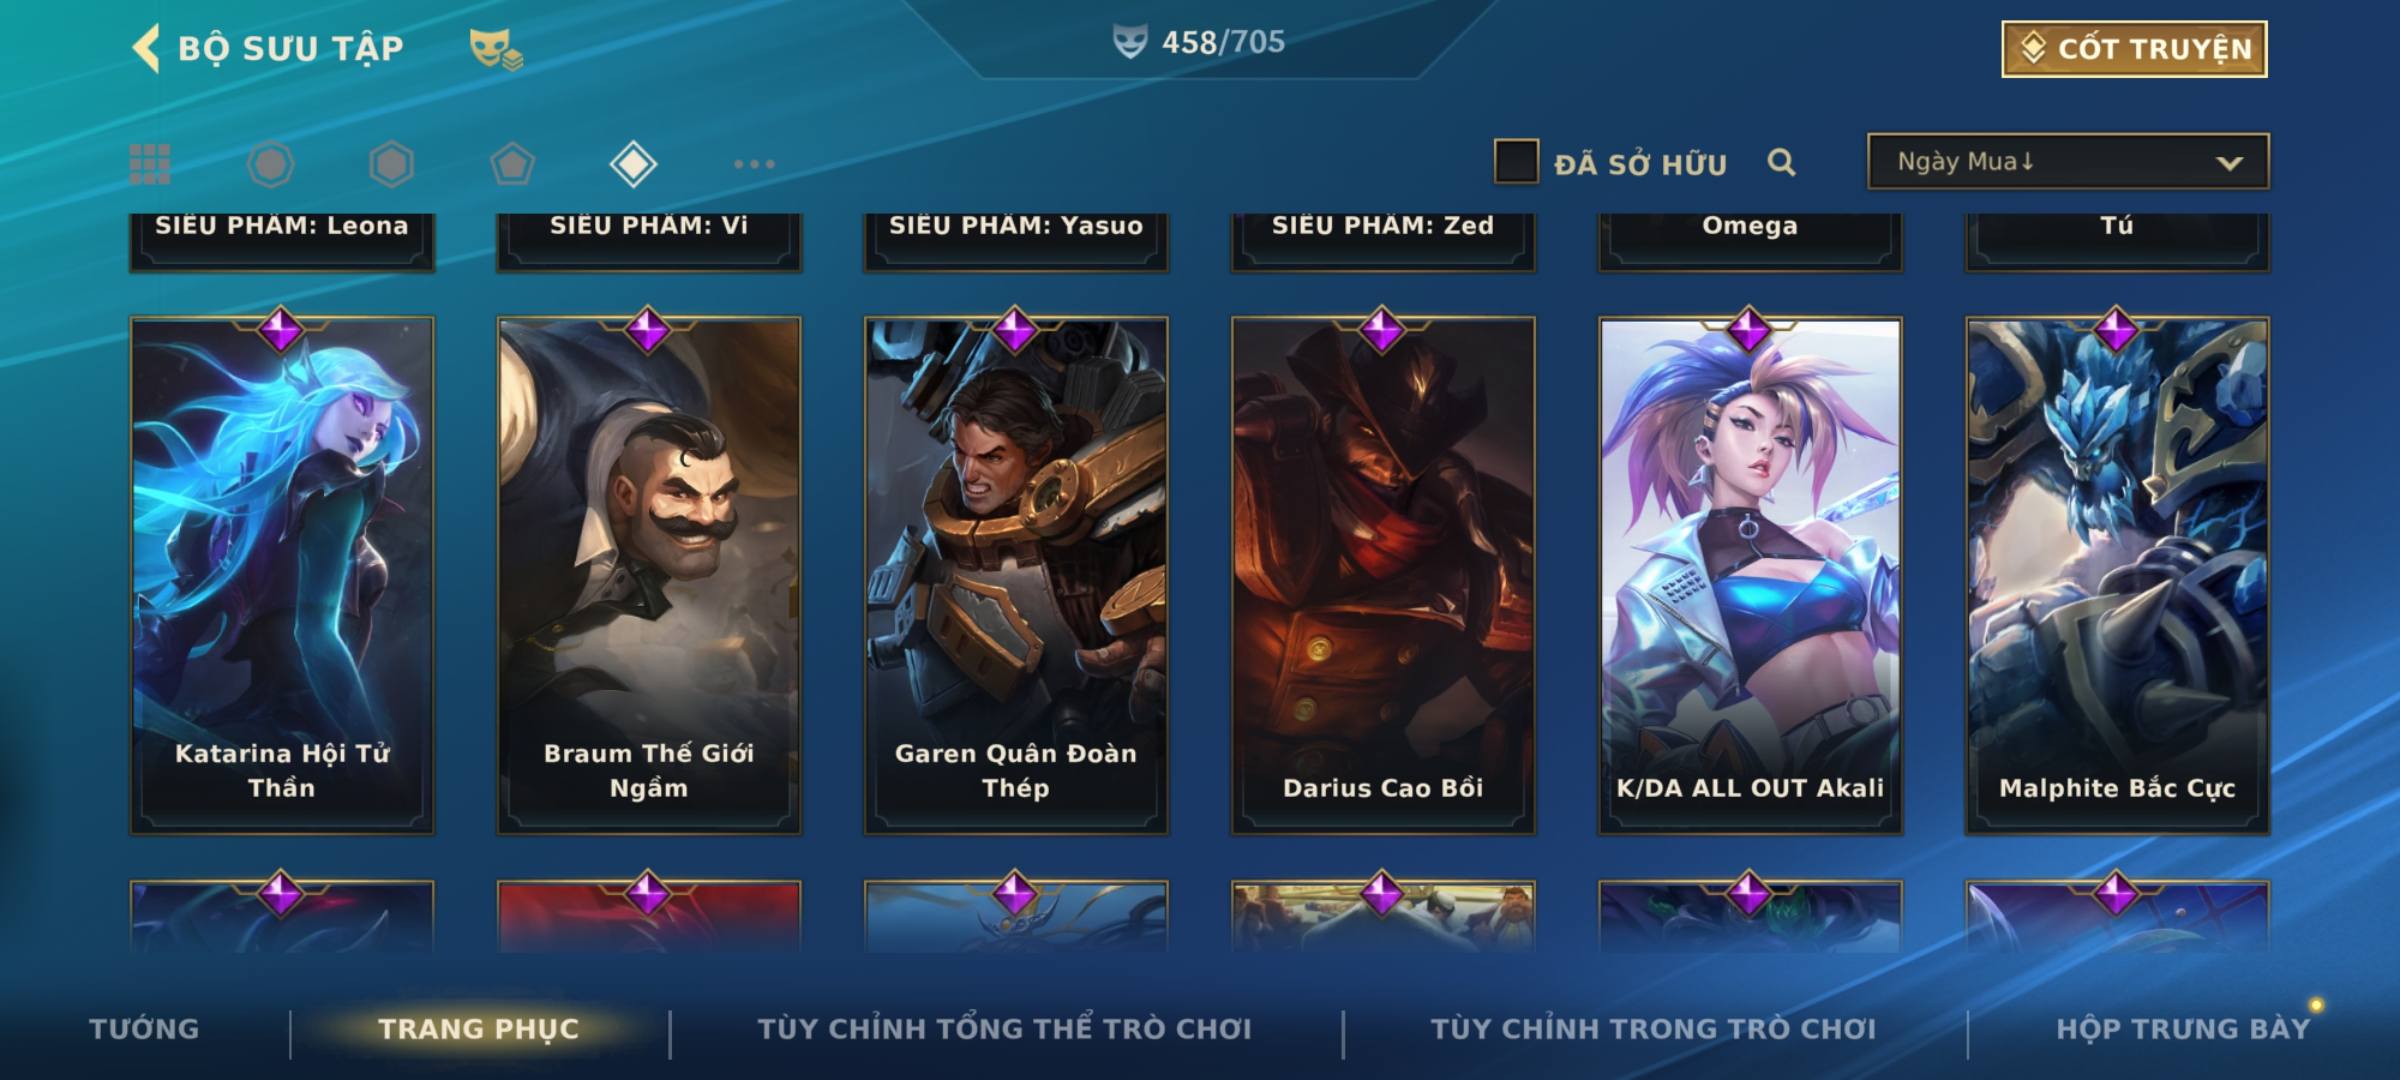Enable the Đã Sở Hữu checkbox
The image size is (2400, 1080).
1516,162
